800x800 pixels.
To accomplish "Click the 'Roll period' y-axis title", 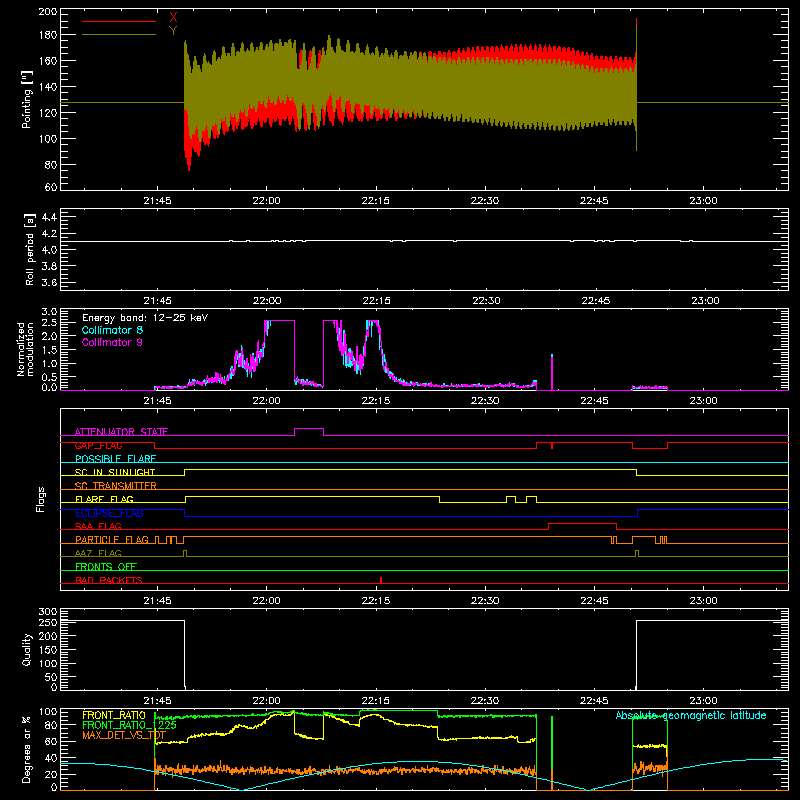I will click(29, 250).
